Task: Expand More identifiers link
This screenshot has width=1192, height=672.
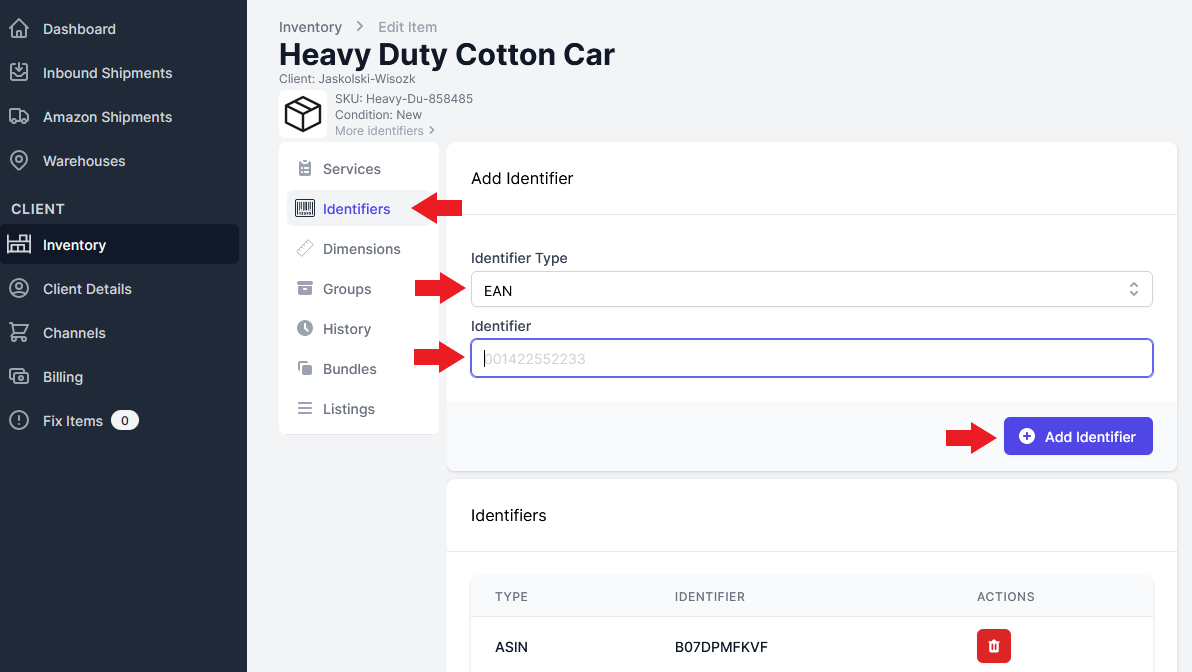Action: click(x=385, y=131)
